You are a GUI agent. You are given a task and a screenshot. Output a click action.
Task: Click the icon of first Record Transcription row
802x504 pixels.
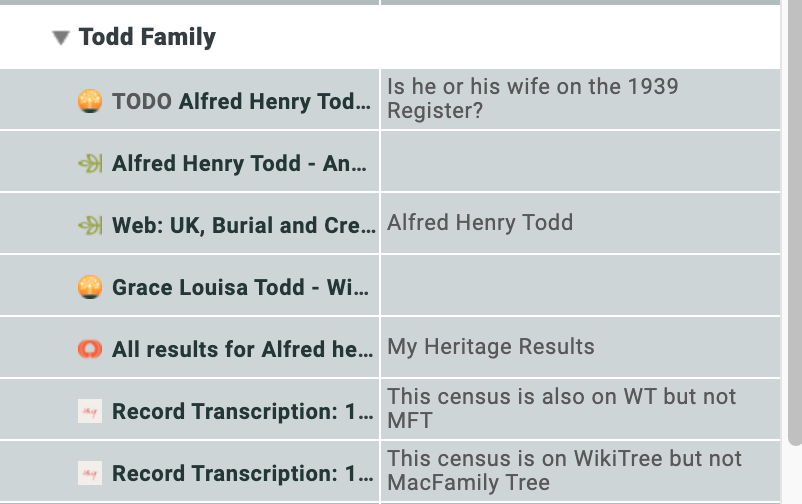click(90, 411)
